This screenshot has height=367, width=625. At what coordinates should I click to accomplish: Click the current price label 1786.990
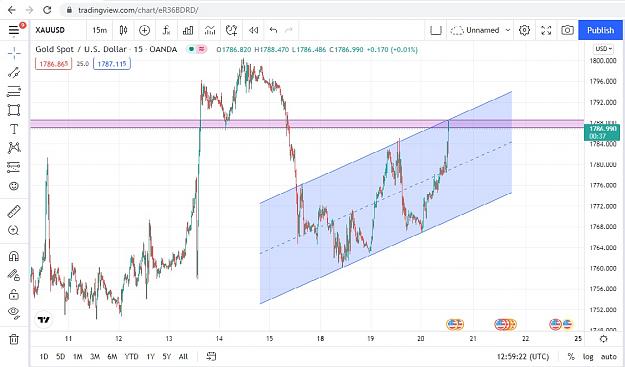[x=602, y=132]
